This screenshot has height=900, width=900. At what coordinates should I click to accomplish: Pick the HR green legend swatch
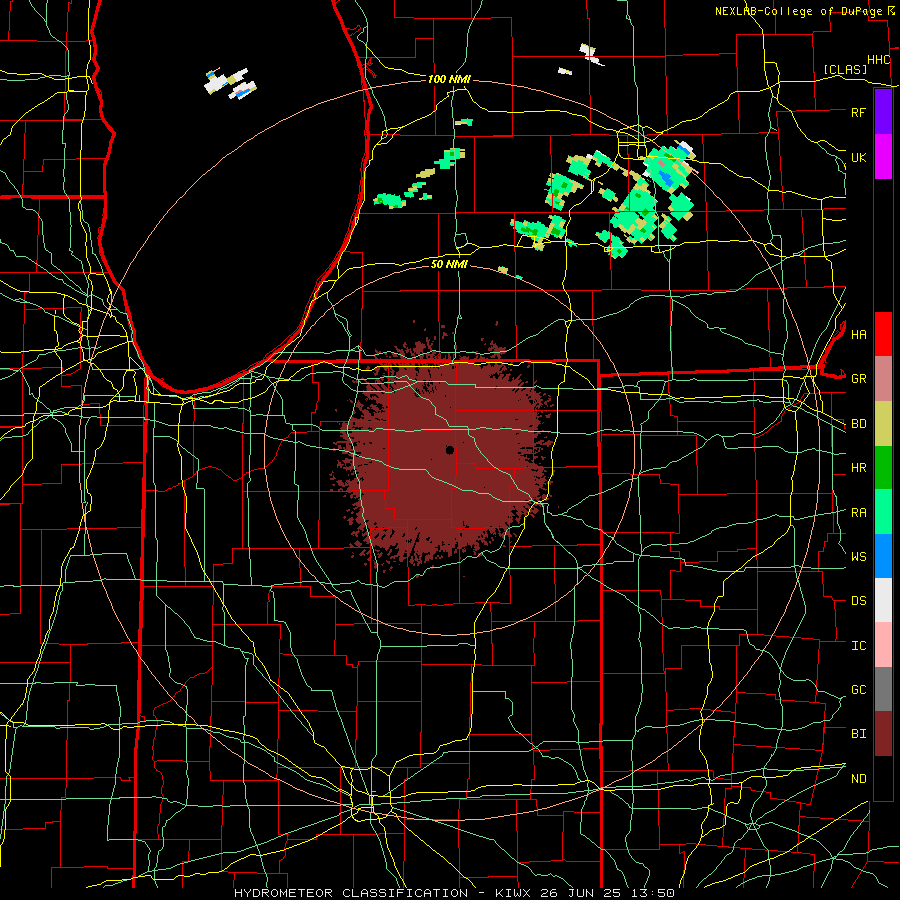pos(883,467)
